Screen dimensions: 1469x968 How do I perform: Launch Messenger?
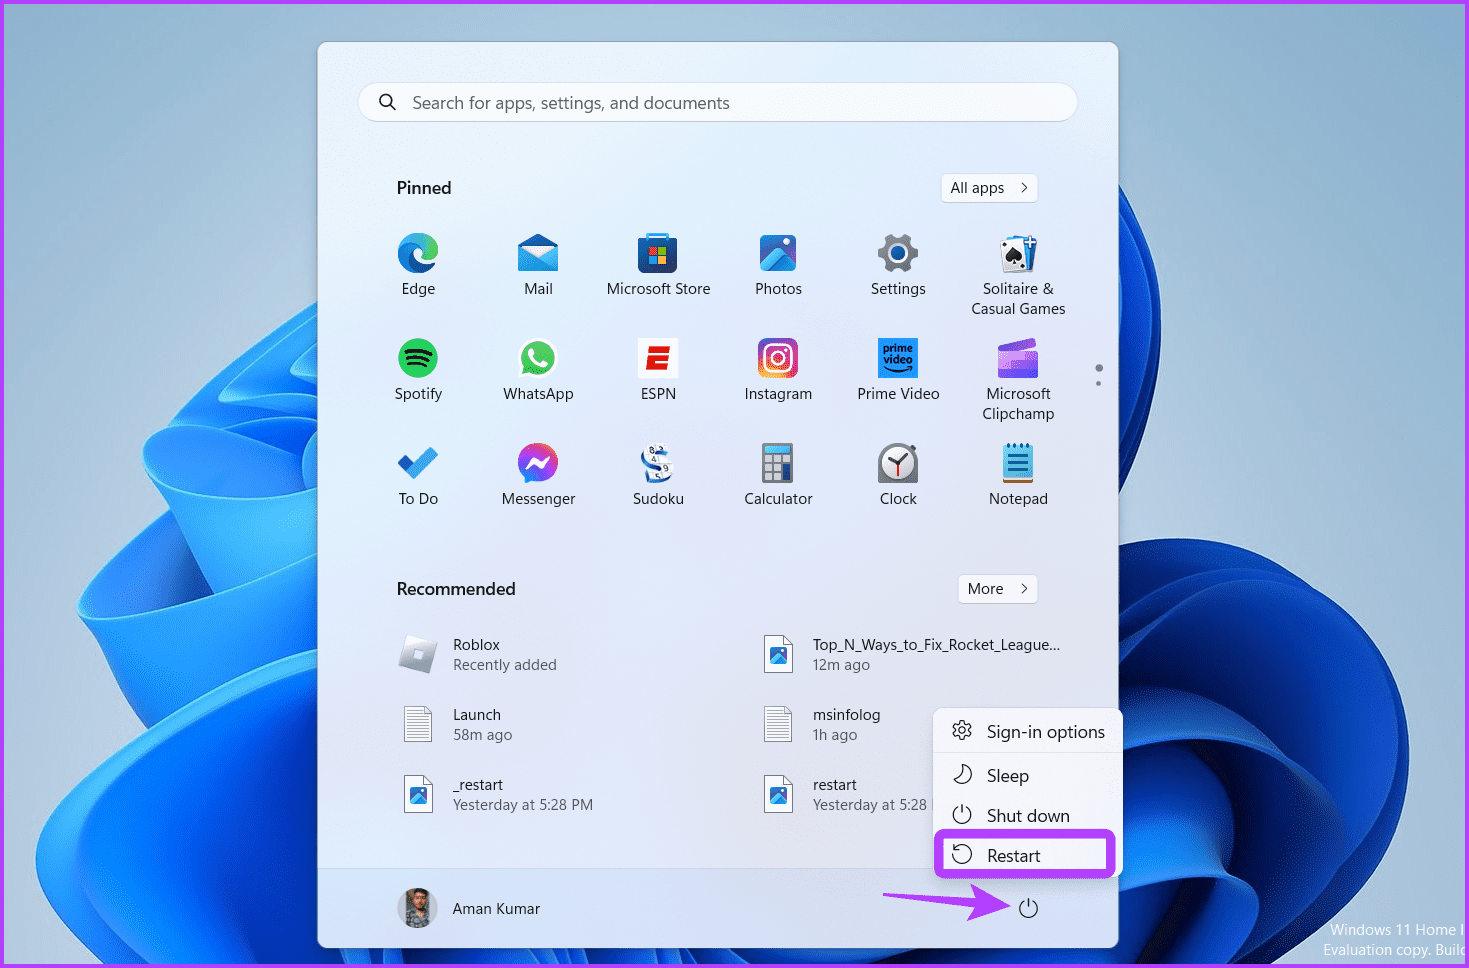click(x=538, y=474)
